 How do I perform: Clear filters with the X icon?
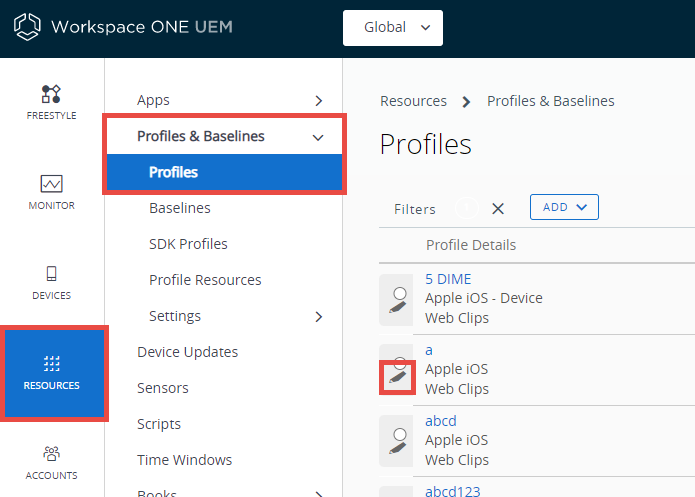click(x=498, y=208)
